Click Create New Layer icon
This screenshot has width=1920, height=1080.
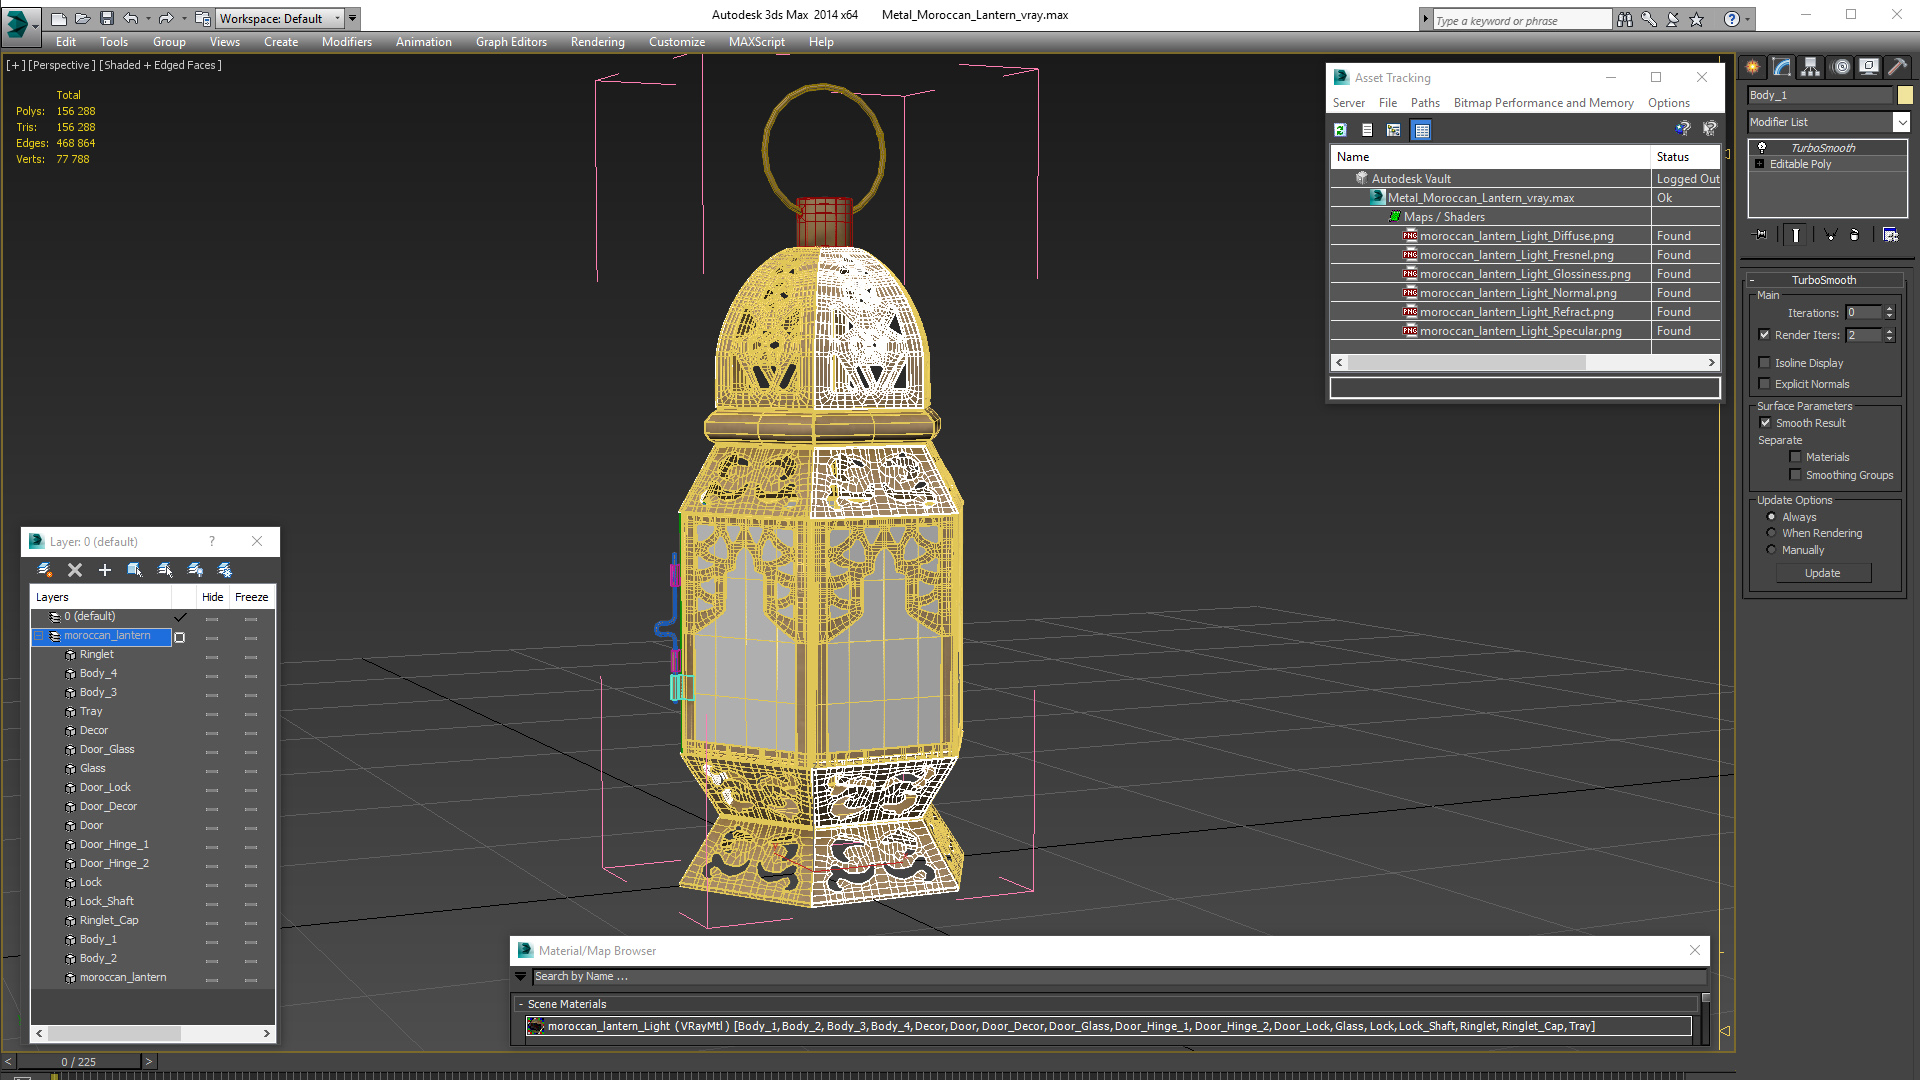pos(45,570)
